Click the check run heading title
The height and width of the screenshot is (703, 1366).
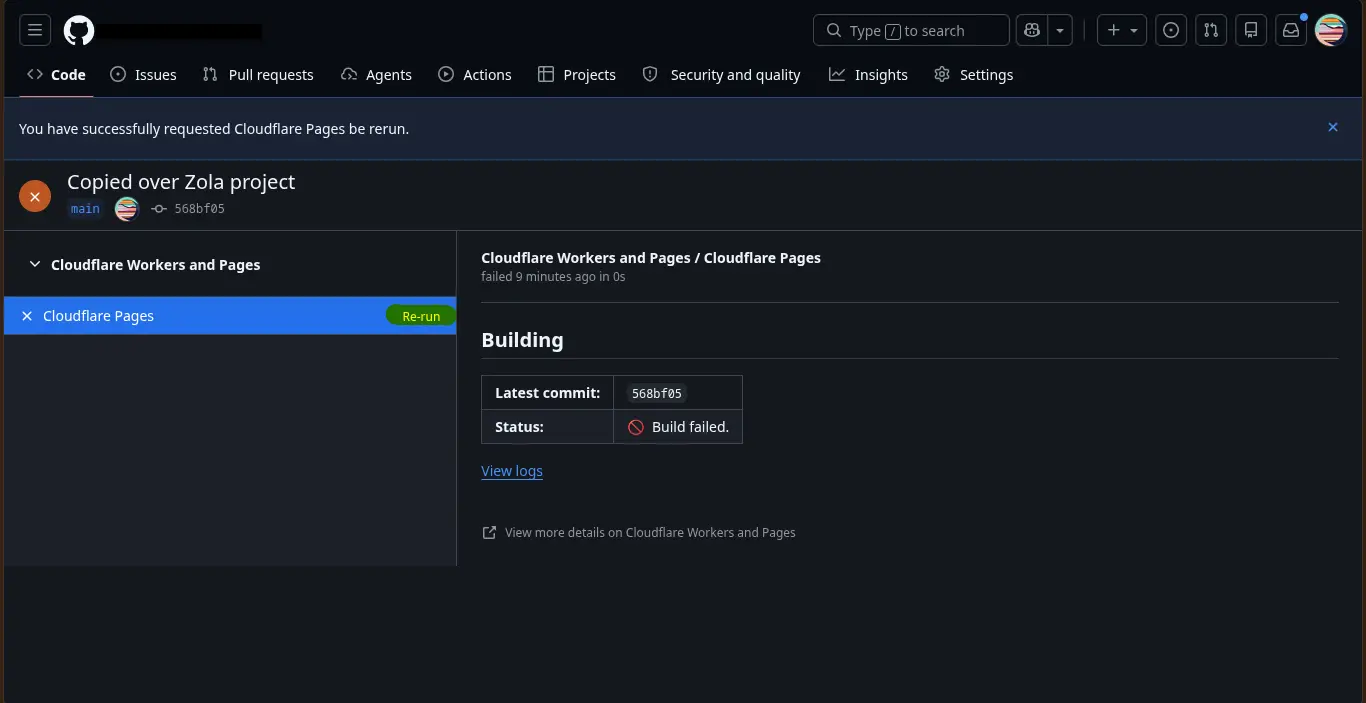pos(651,258)
